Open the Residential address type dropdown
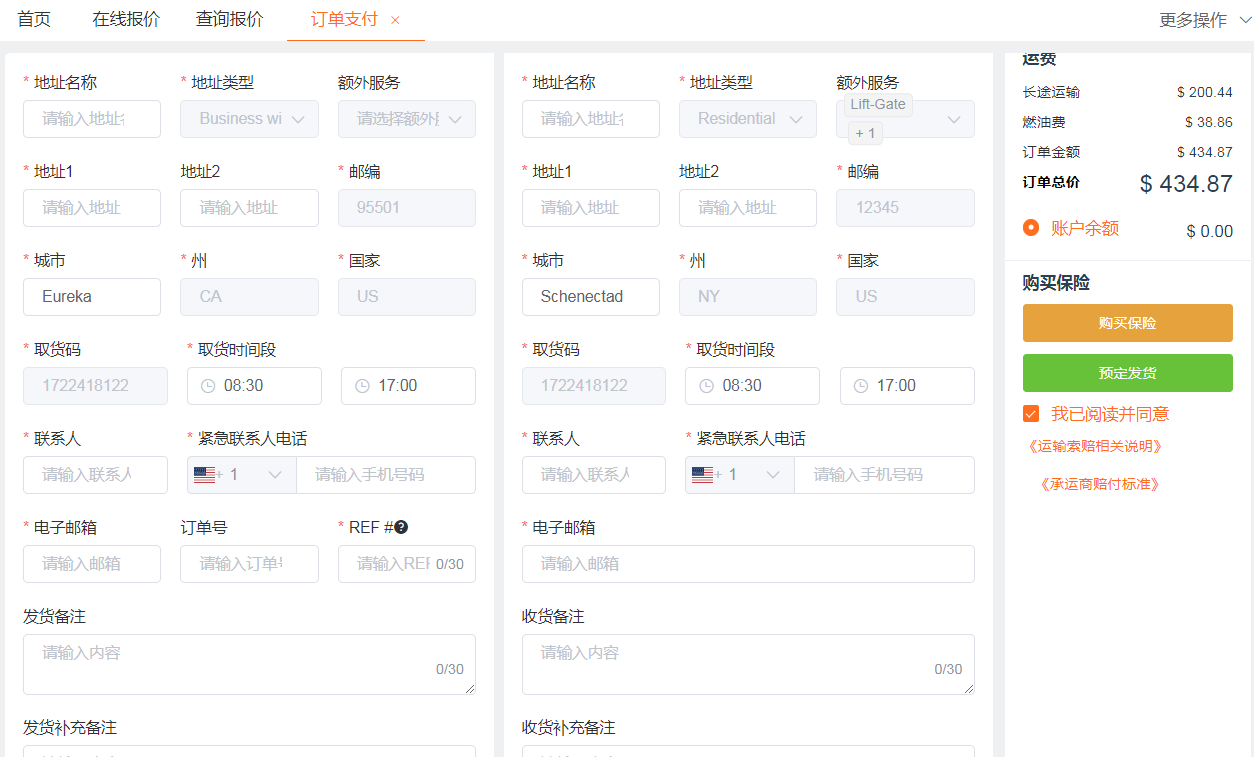This screenshot has width=1254, height=757. [747, 119]
